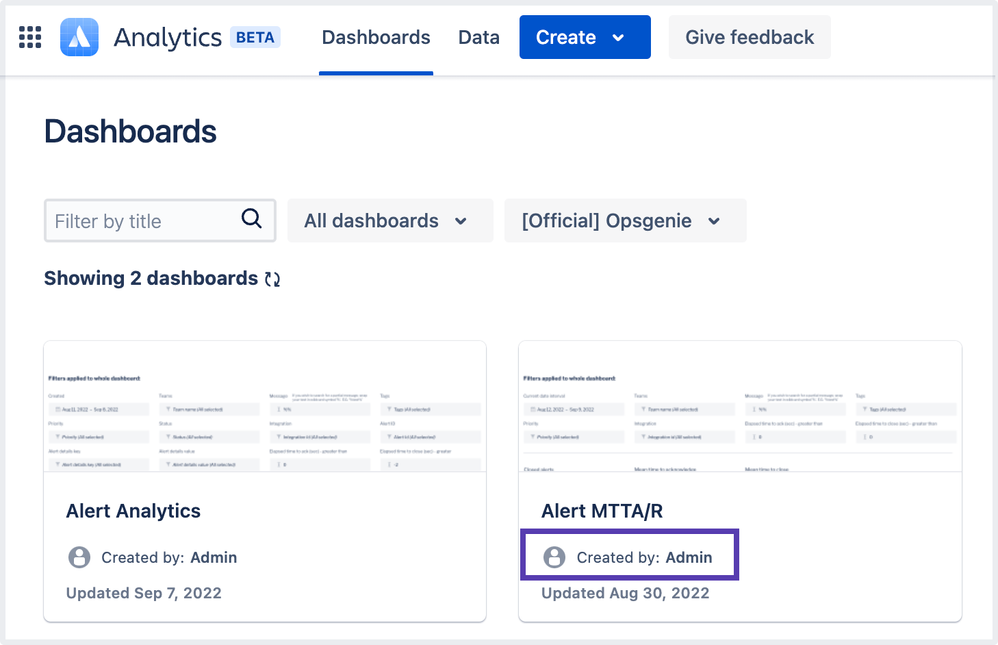Expand the [Official] Opsgenie dropdown

tap(625, 220)
